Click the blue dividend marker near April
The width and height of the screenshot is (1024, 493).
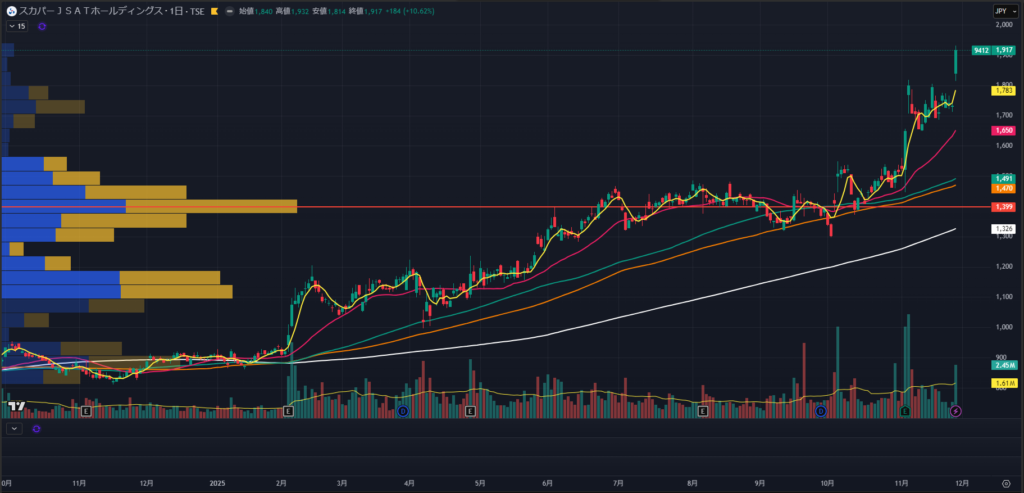point(402,411)
